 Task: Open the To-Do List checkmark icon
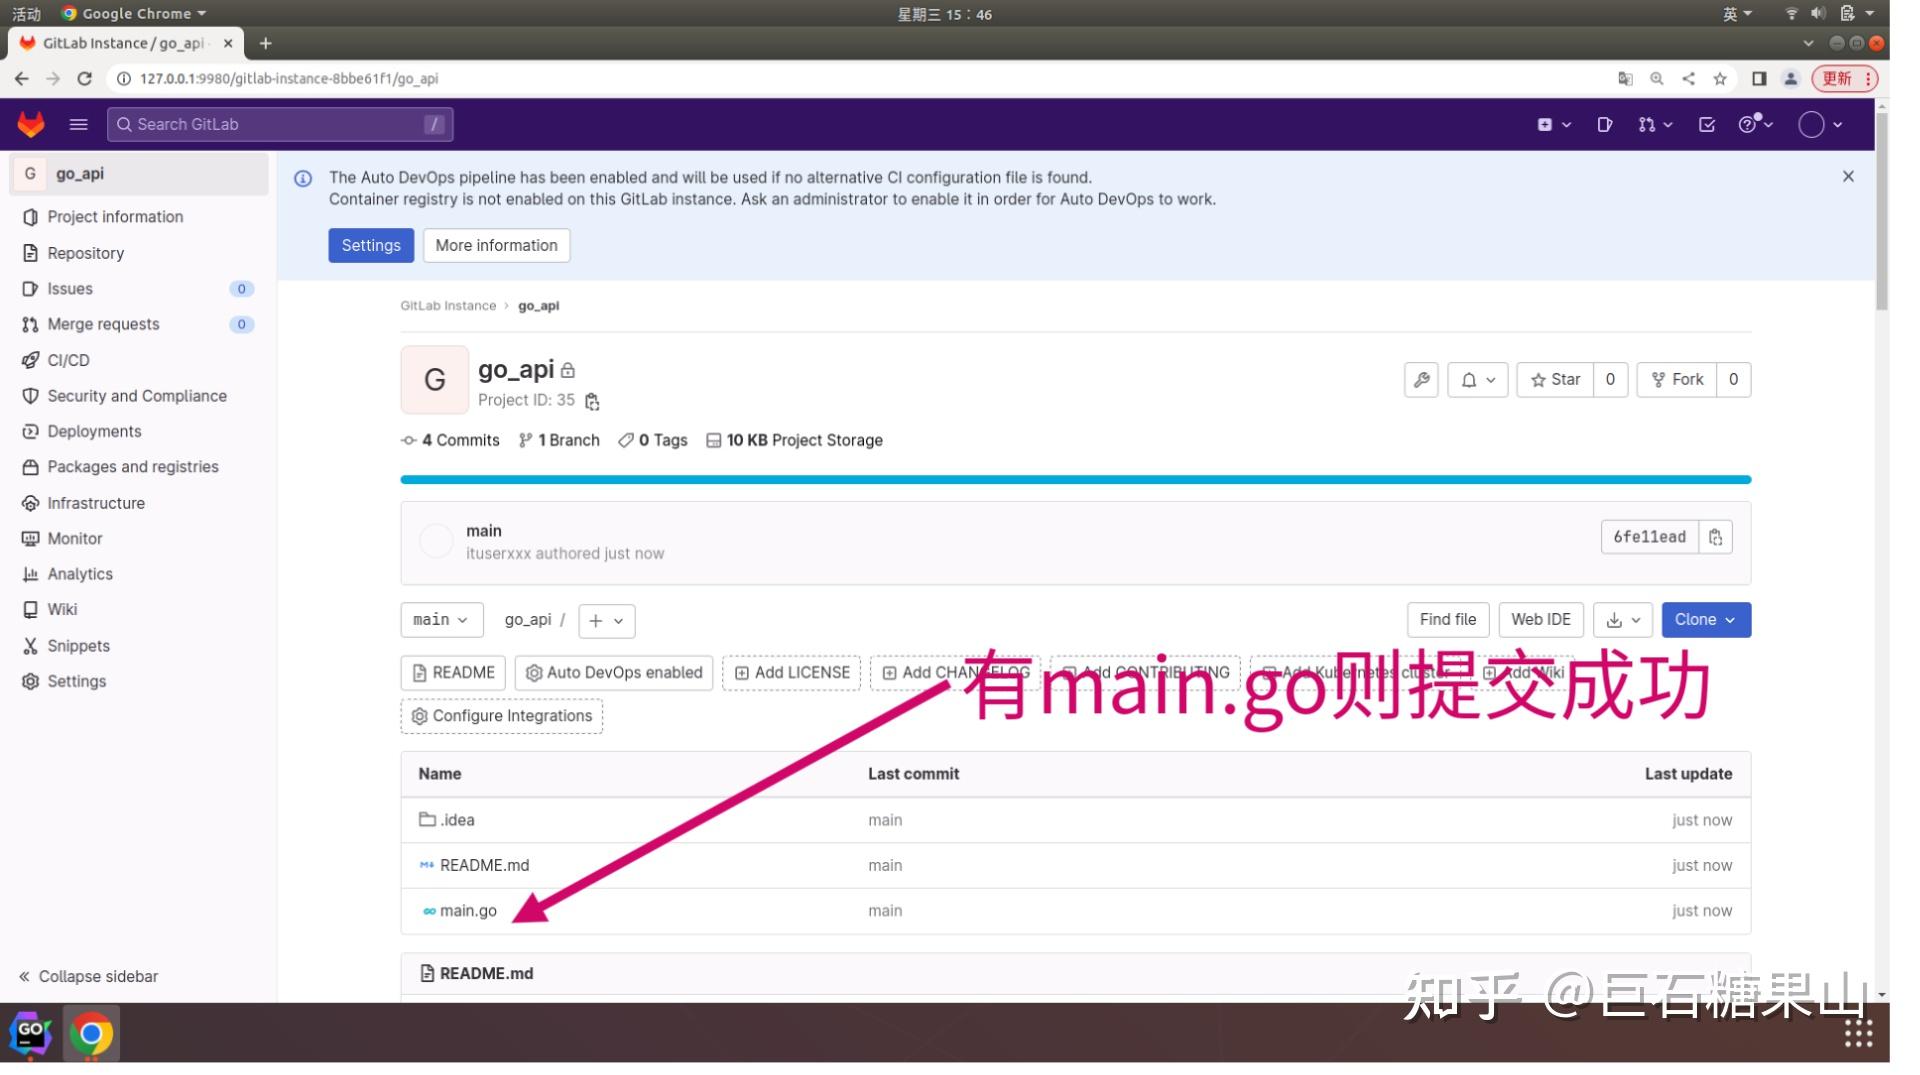pos(1706,124)
